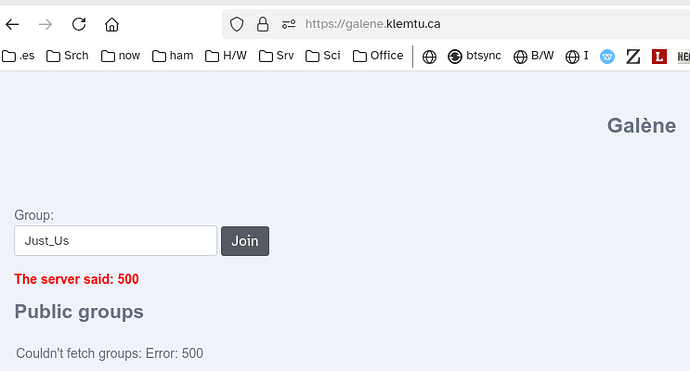Viewport: 690px width, 371px height.
Task: Open the H/W bookmarks folder
Action: point(226,56)
